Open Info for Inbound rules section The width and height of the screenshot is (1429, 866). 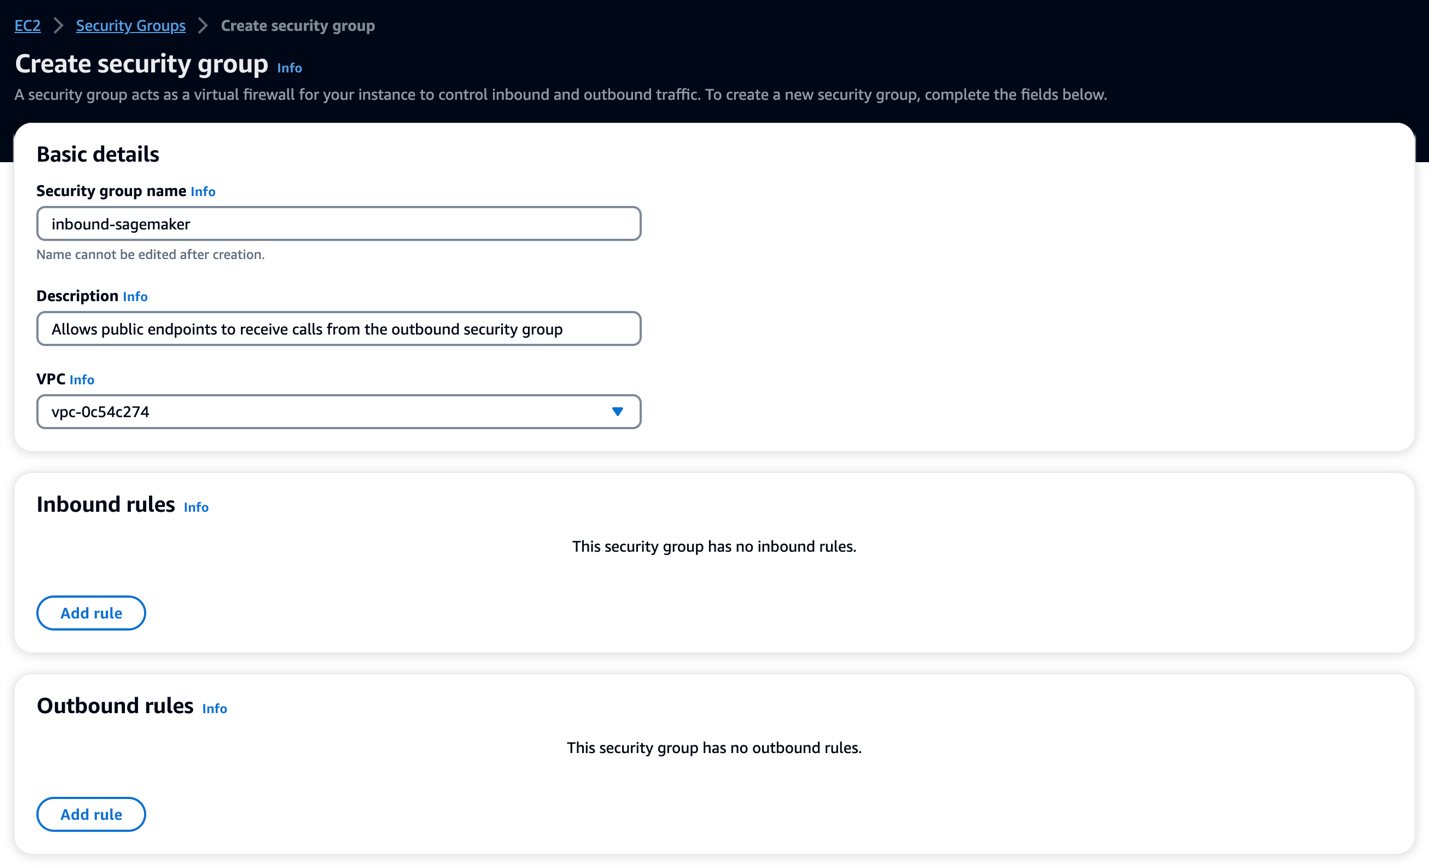[x=196, y=507]
